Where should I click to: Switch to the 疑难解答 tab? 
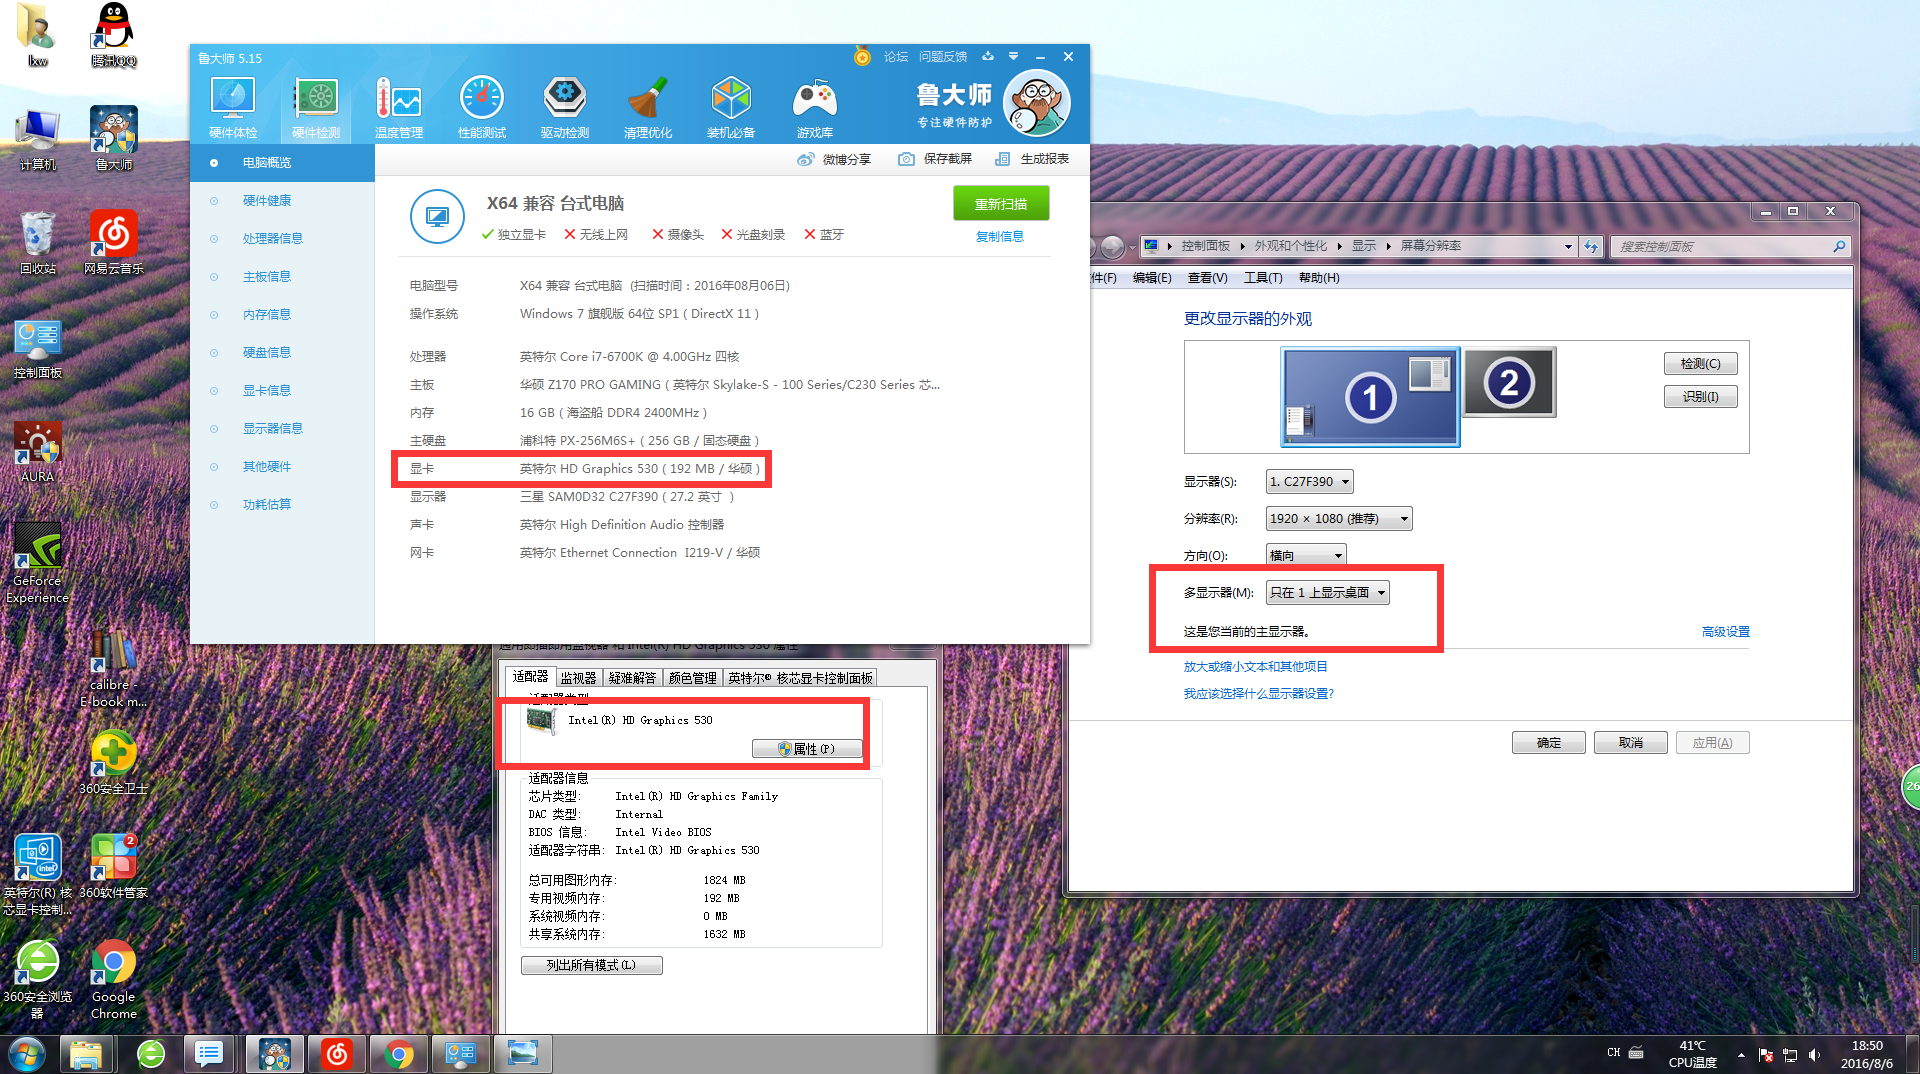point(633,678)
